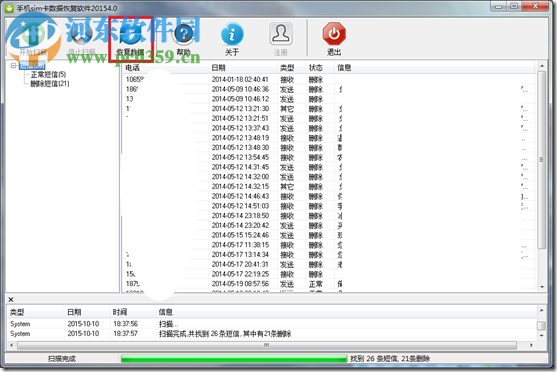557x372 pixels.
Task: Click the log panel 日期 column header
Action: tap(87, 312)
